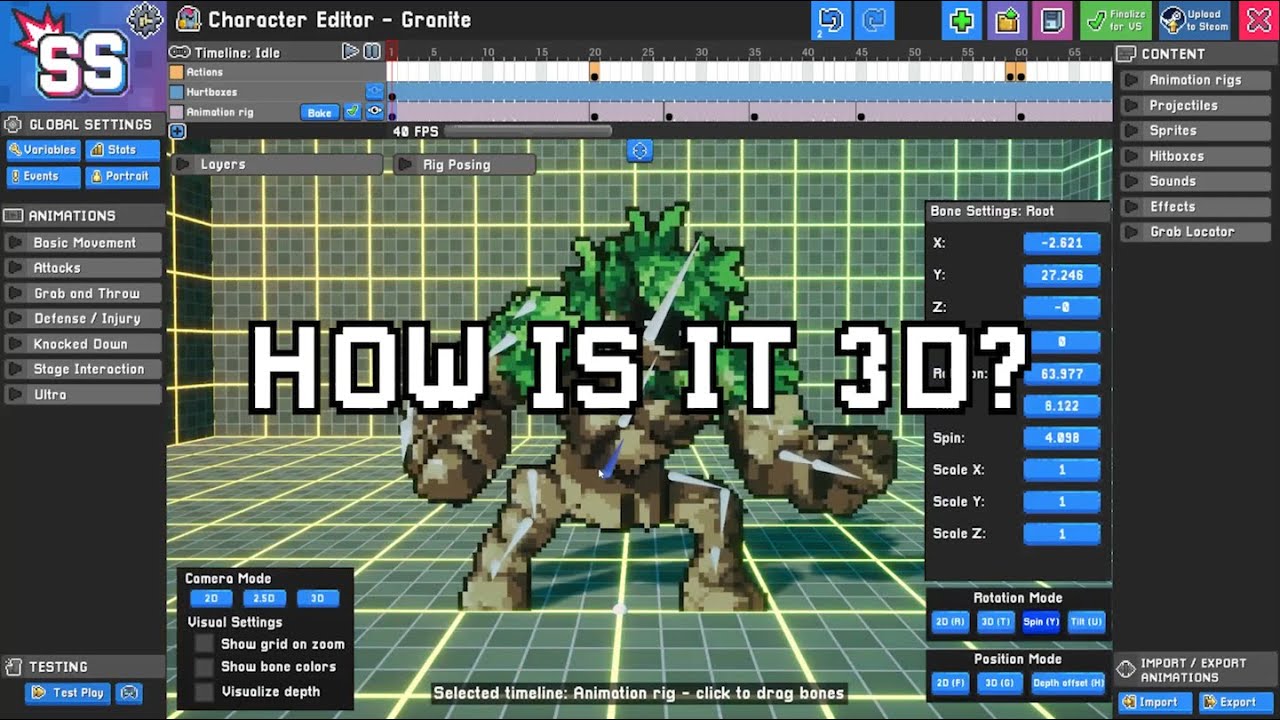1280x720 pixels.
Task: Open Animation rigs content
Action: [x=1197, y=80]
